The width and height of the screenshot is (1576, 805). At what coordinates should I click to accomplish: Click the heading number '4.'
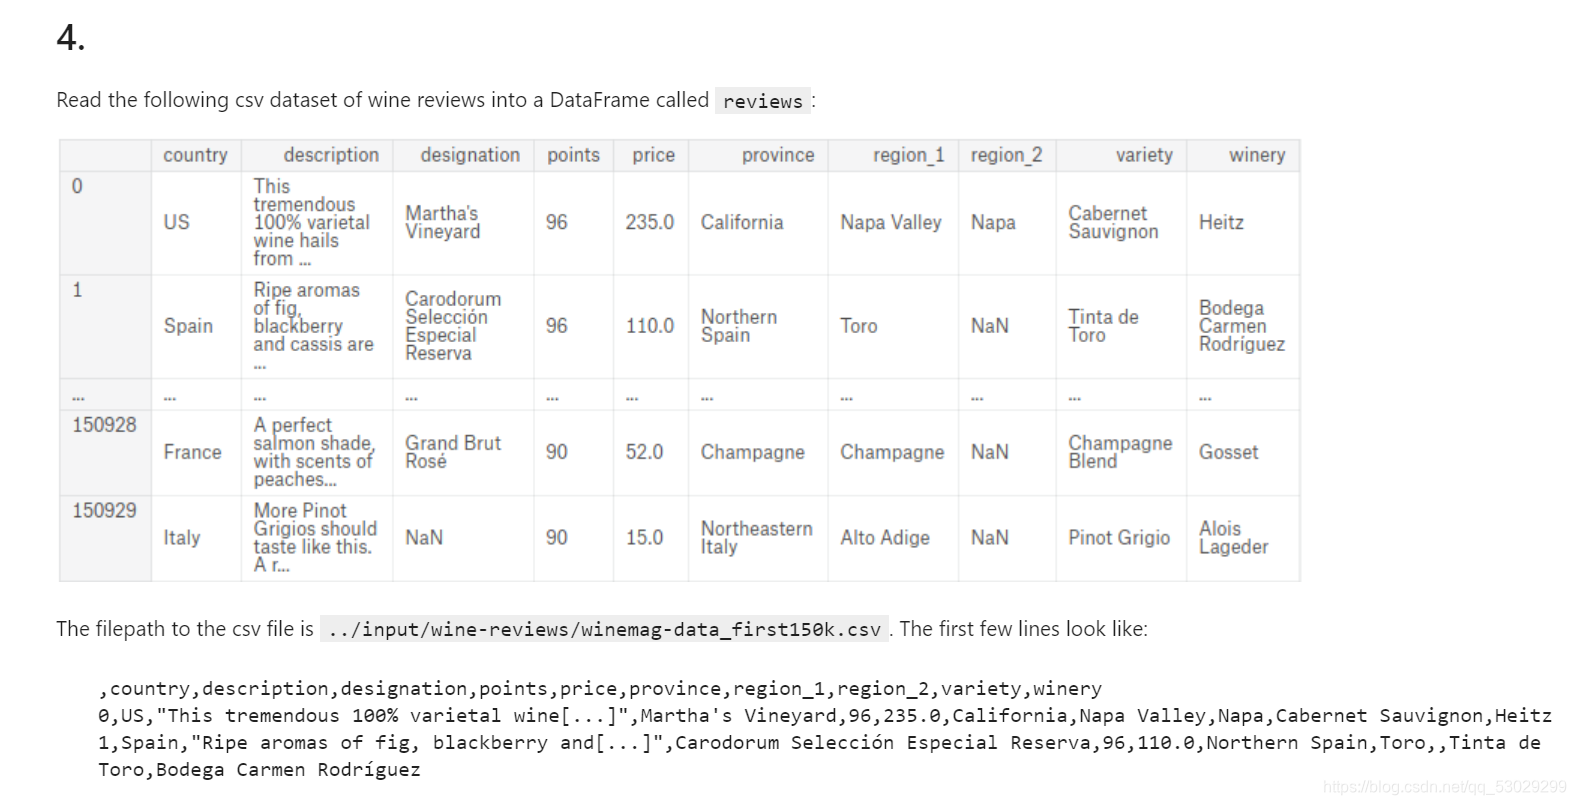(x=71, y=38)
